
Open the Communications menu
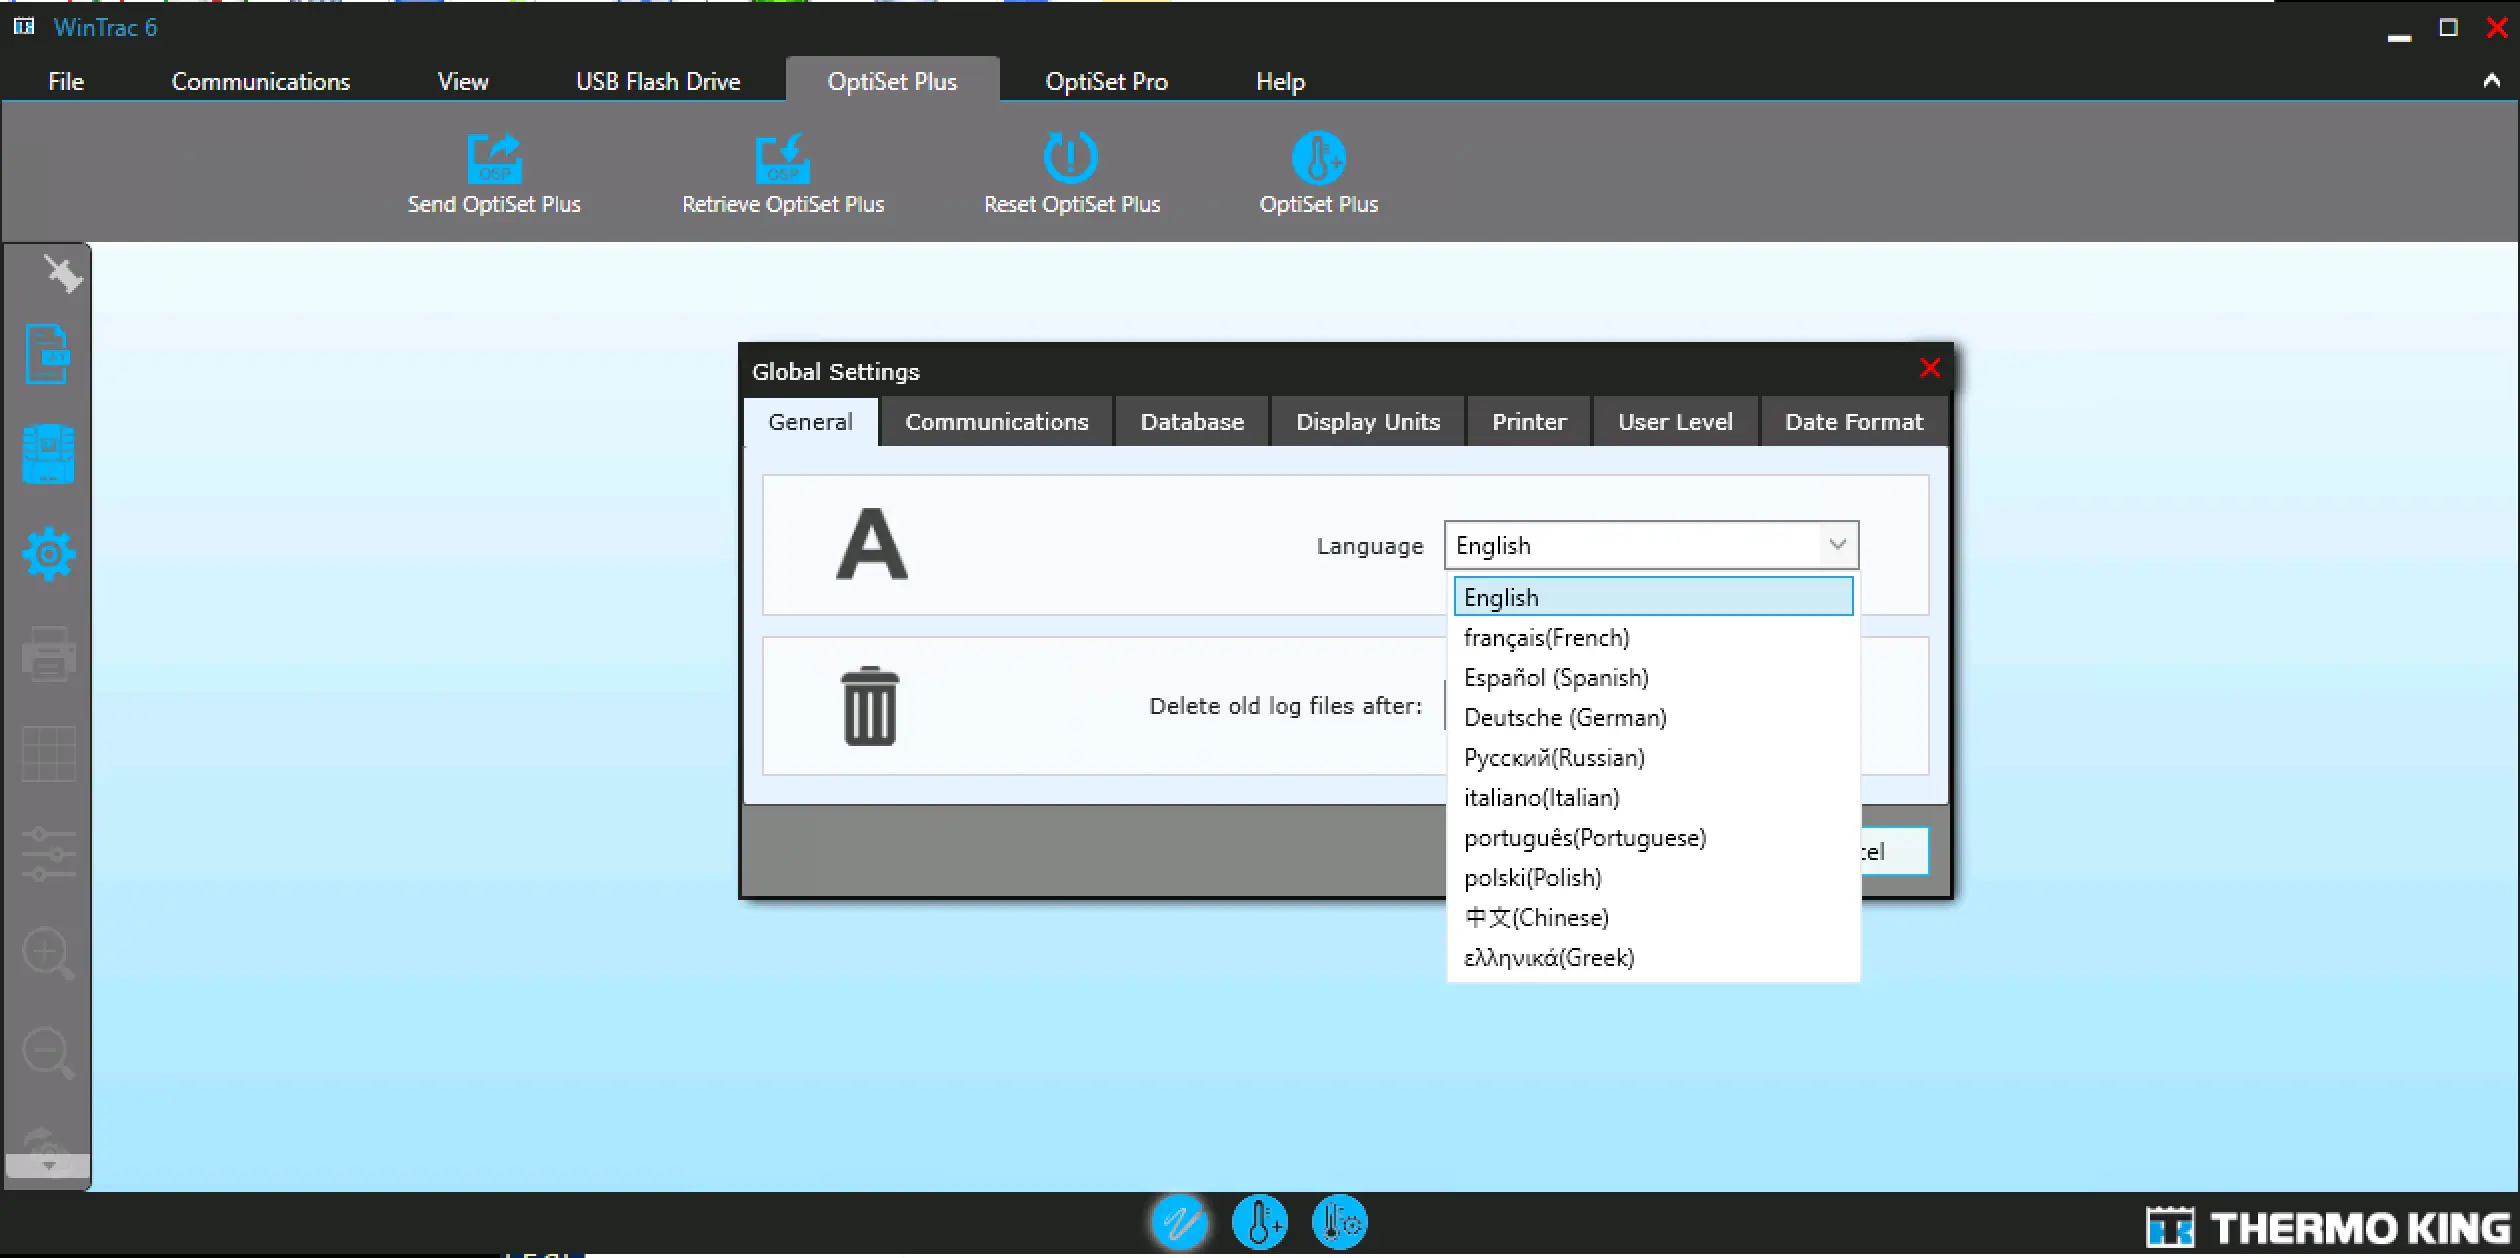pos(261,81)
